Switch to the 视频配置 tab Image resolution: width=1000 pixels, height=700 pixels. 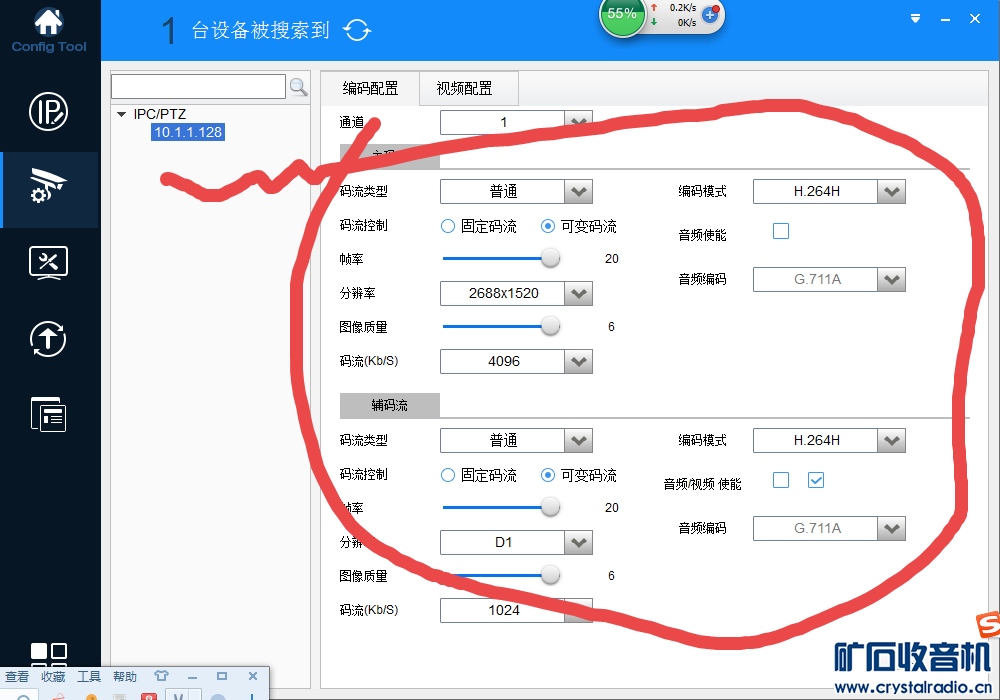coord(469,88)
